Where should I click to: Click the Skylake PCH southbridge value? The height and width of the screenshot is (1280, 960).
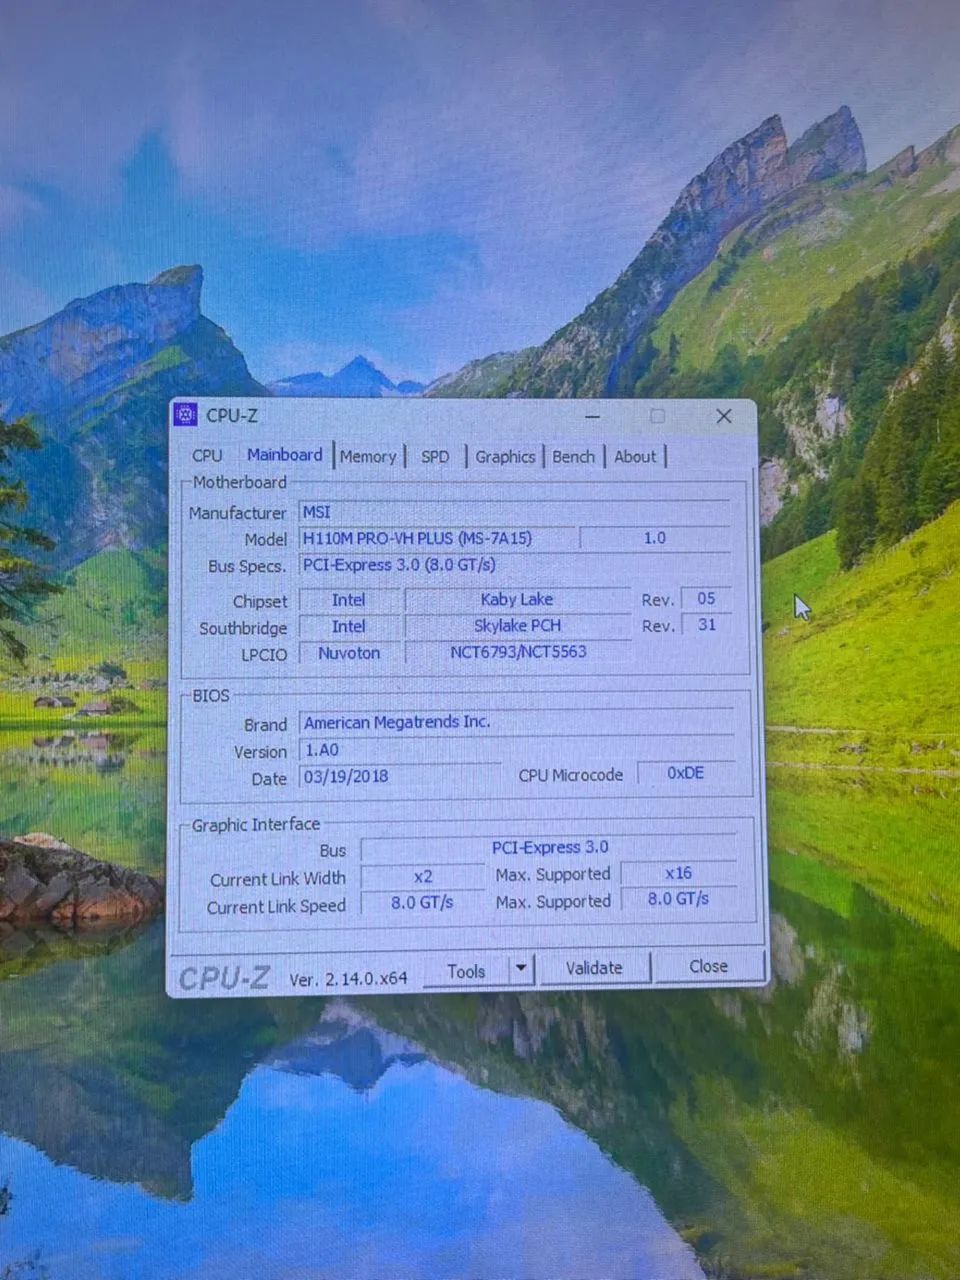[x=517, y=625]
